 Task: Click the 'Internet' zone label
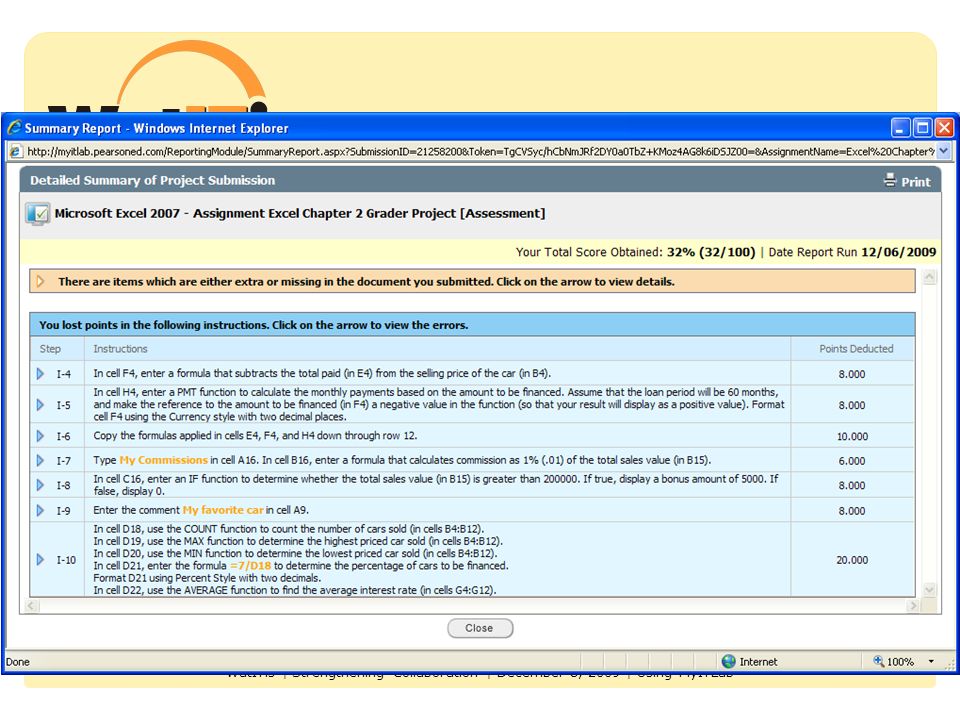[758, 662]
